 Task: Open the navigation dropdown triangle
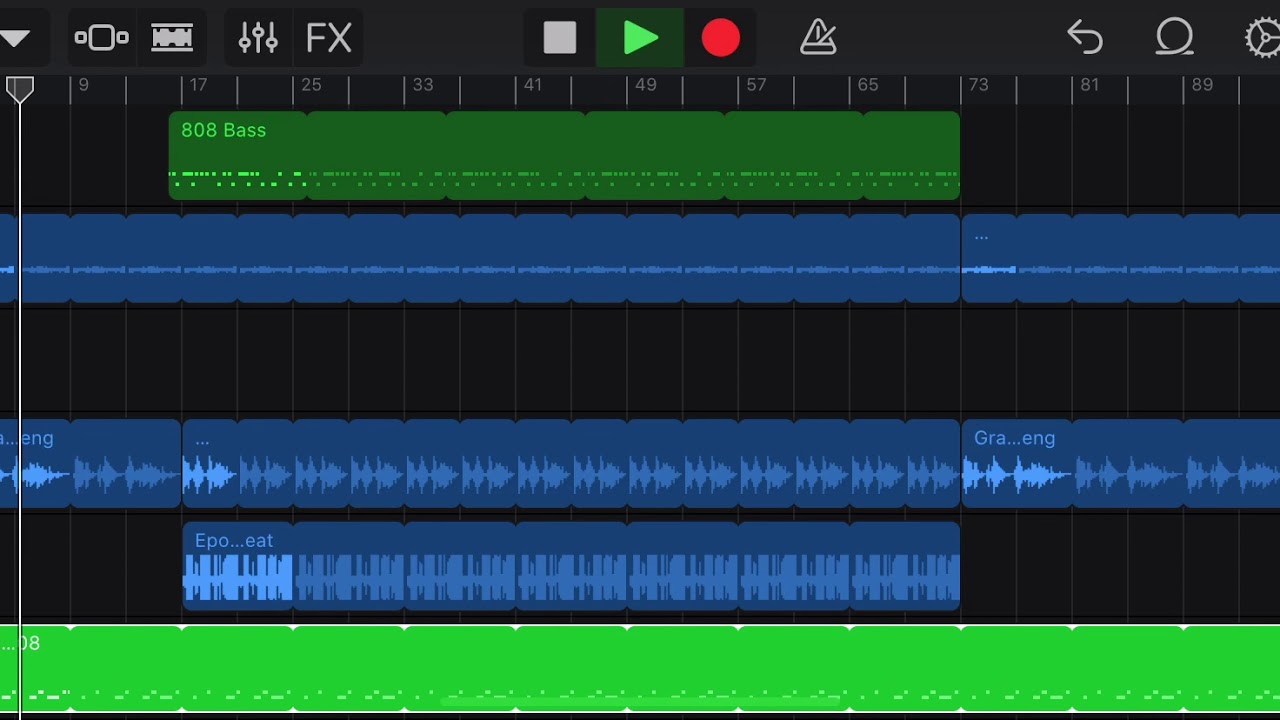coord(14,39)
